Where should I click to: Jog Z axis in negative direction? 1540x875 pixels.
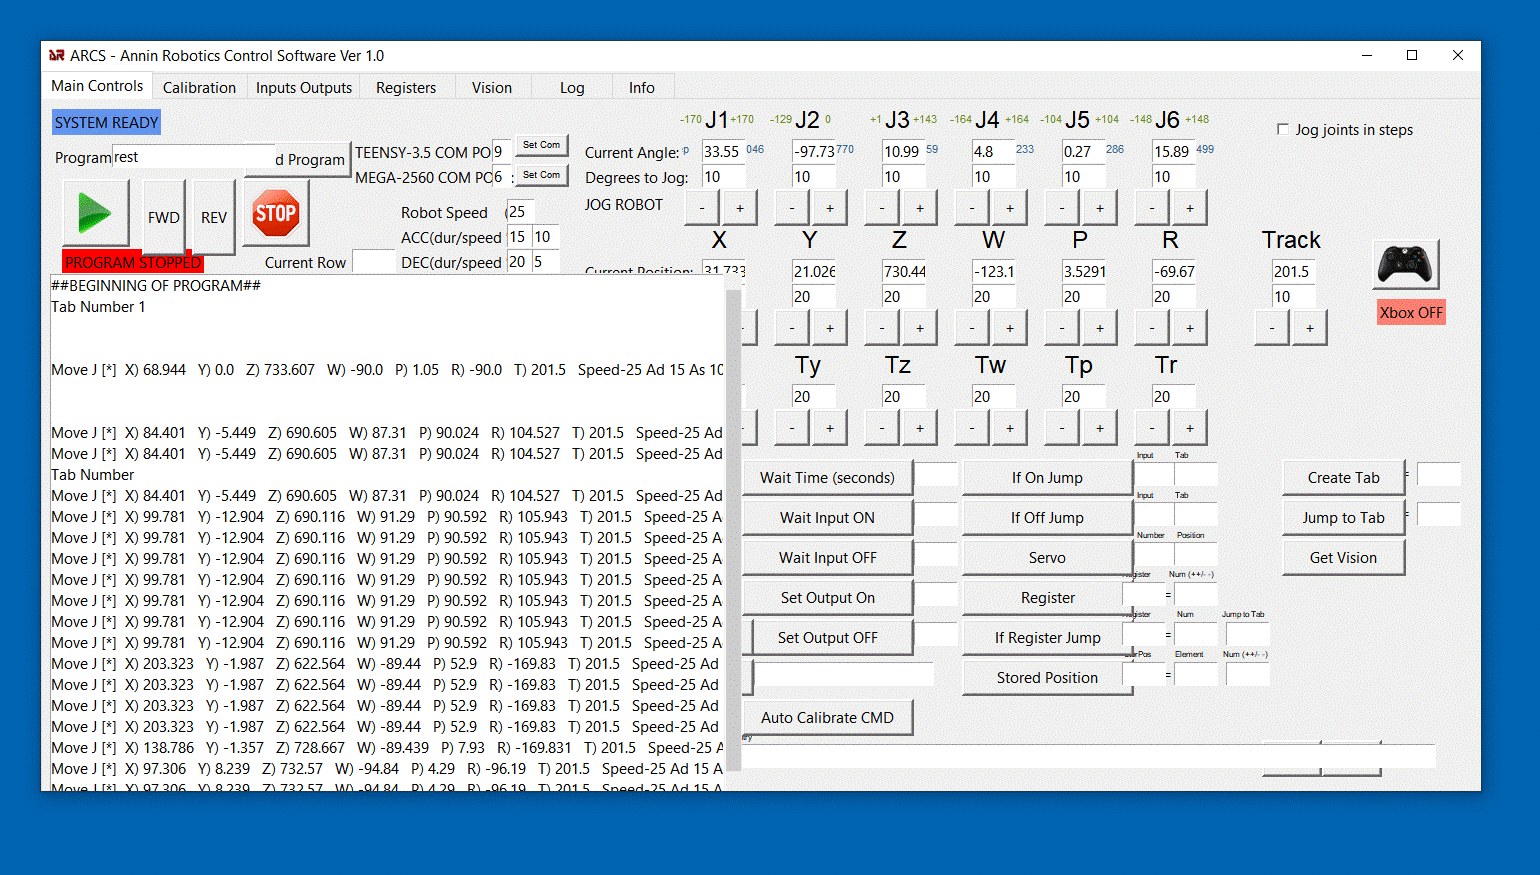point(882,328)
